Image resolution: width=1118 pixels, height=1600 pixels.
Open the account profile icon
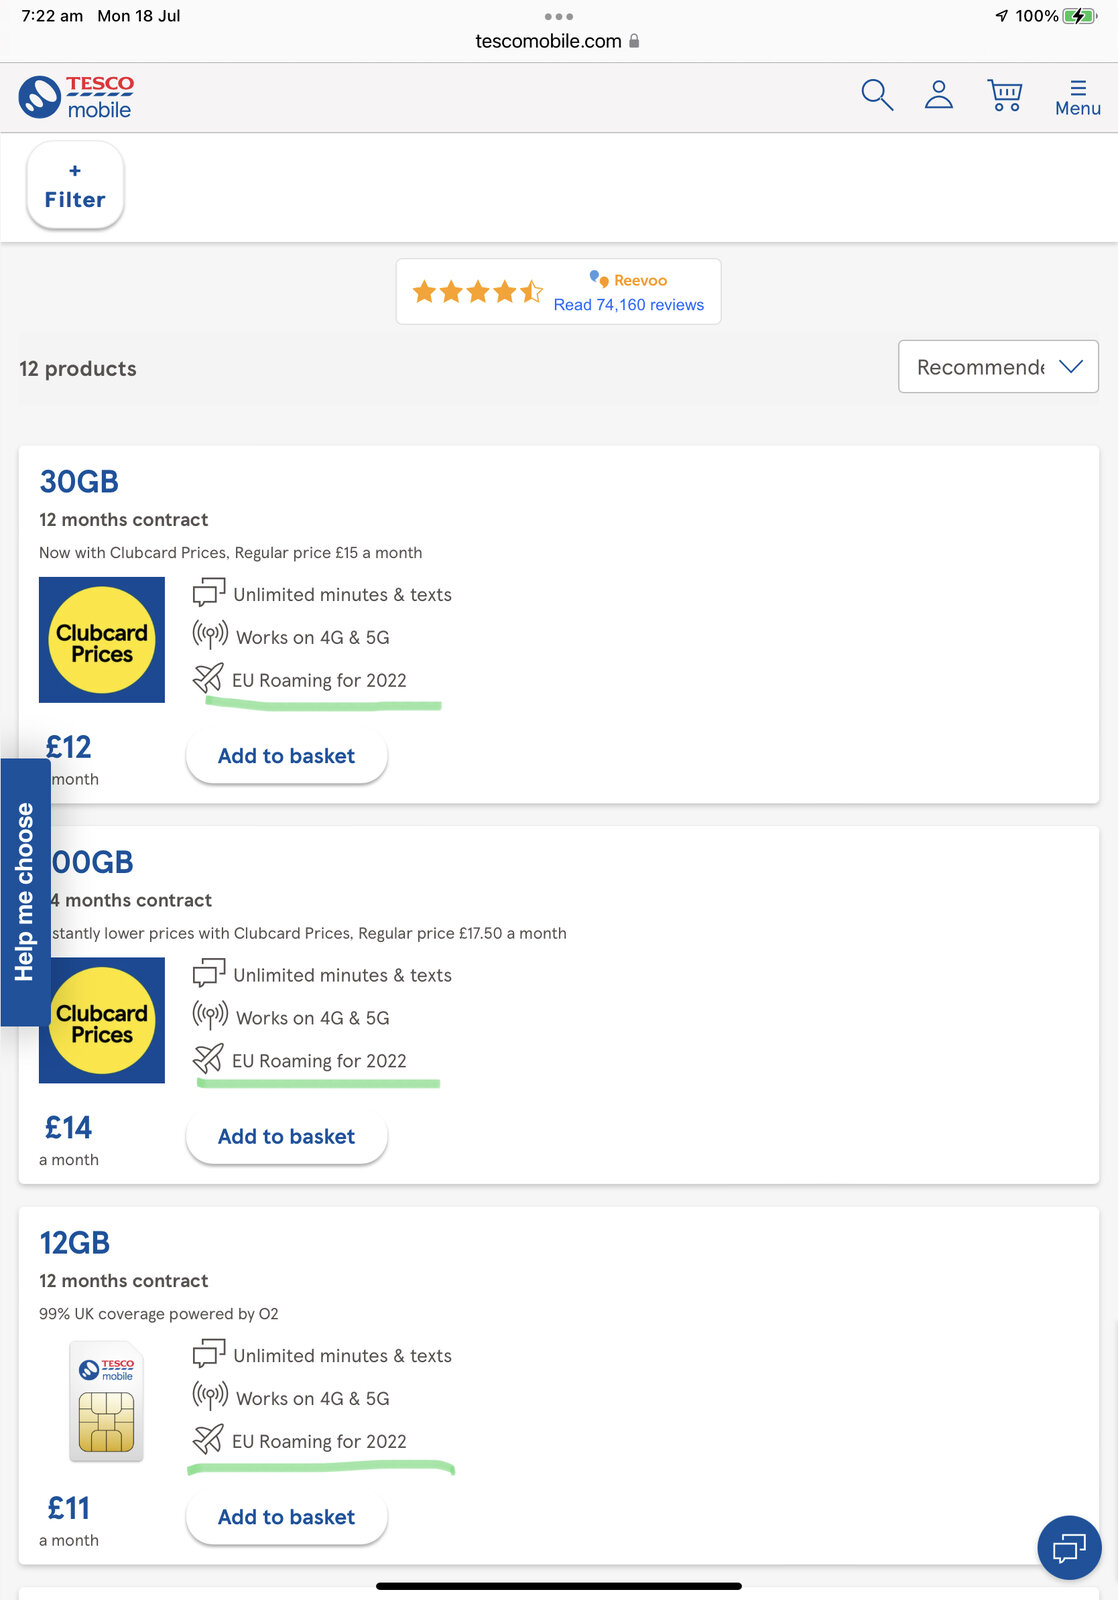(x=938, y=96)
